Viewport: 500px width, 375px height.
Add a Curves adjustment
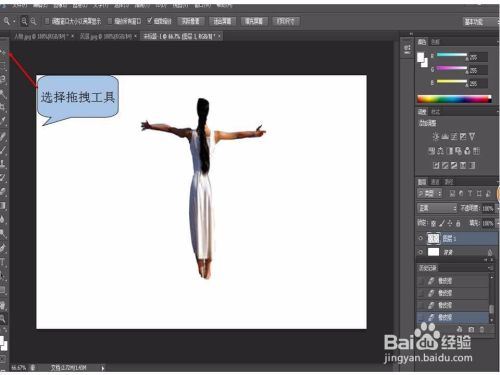[454, 136]
